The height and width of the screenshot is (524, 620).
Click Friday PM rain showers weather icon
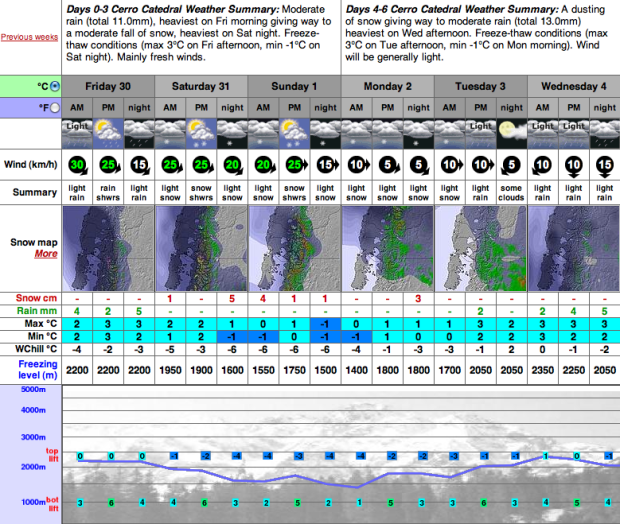click(108, 134)
